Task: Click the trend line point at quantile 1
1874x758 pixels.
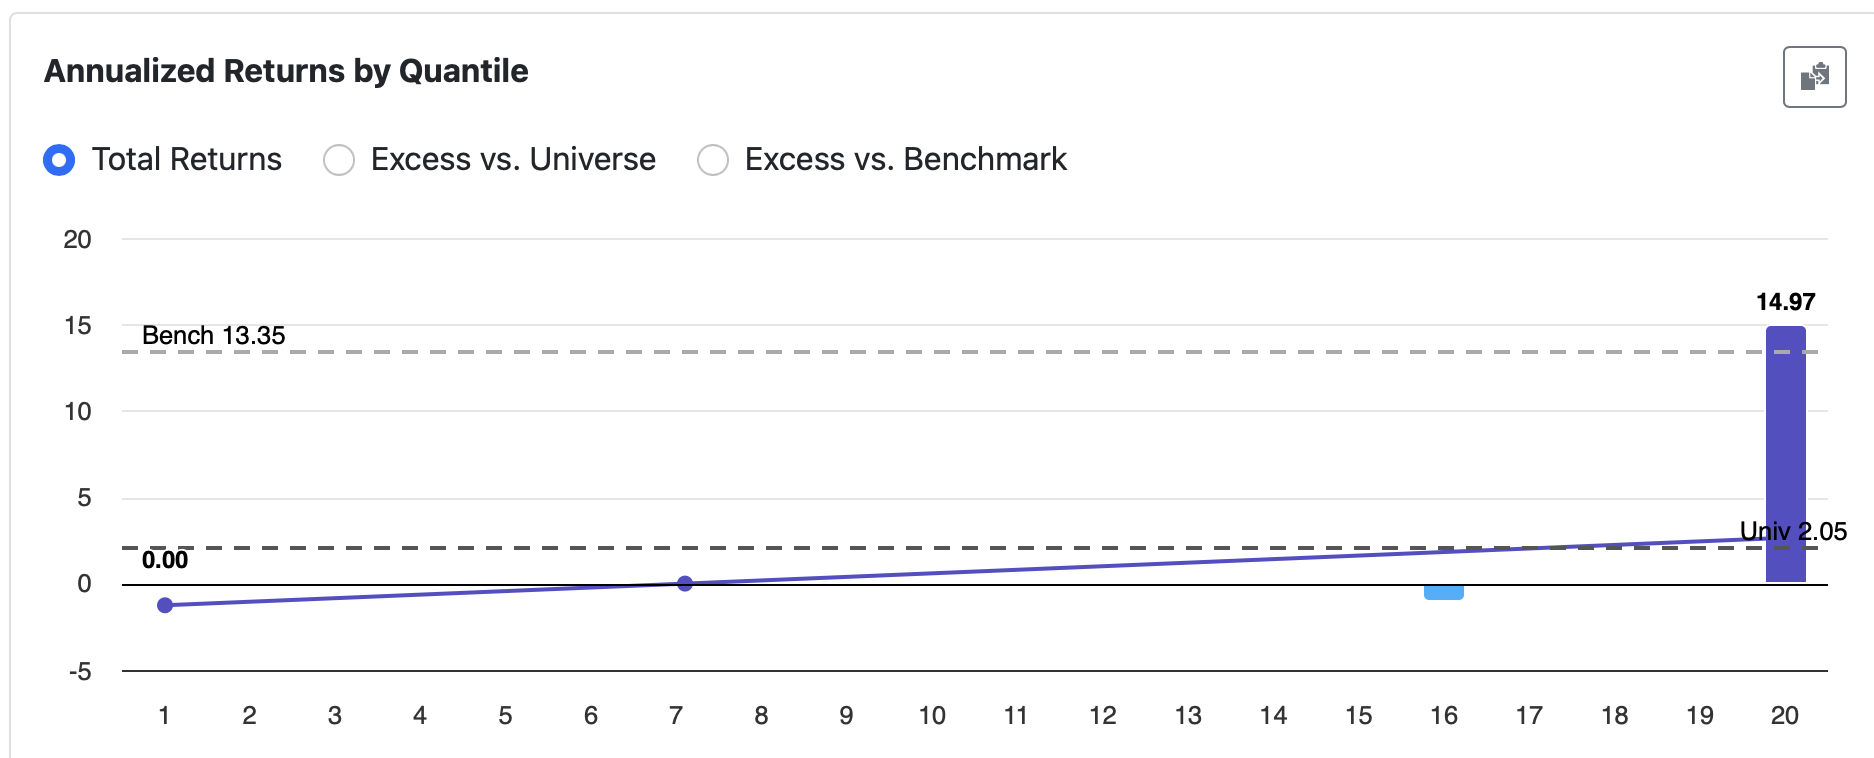Action: point(165,605)
